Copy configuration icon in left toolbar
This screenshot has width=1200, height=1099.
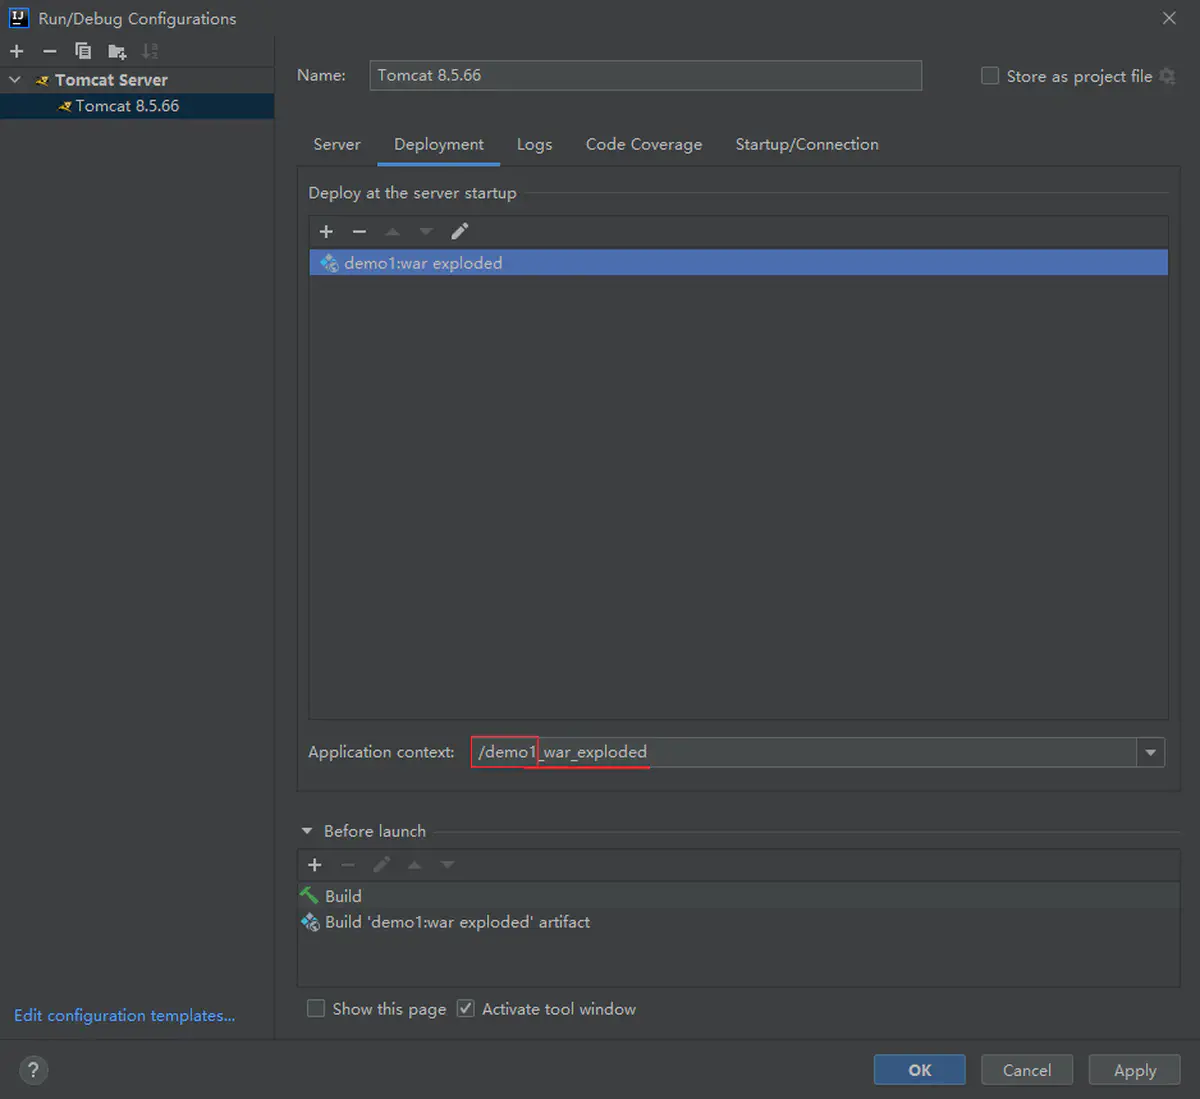point(83,51)
